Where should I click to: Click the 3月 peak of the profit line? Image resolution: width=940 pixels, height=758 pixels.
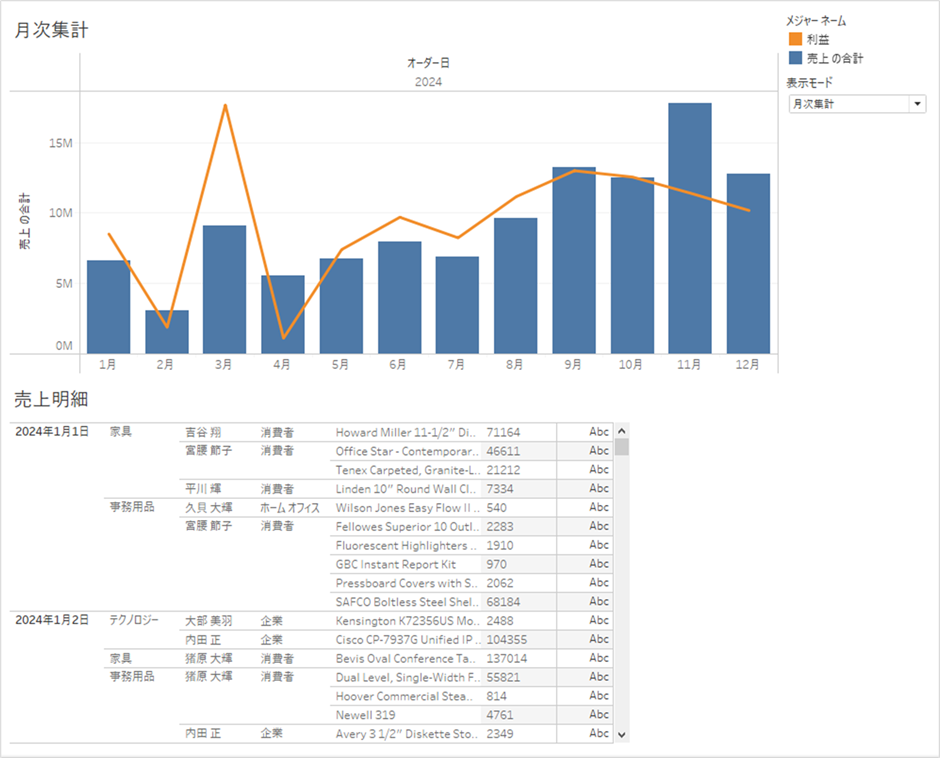225,106
